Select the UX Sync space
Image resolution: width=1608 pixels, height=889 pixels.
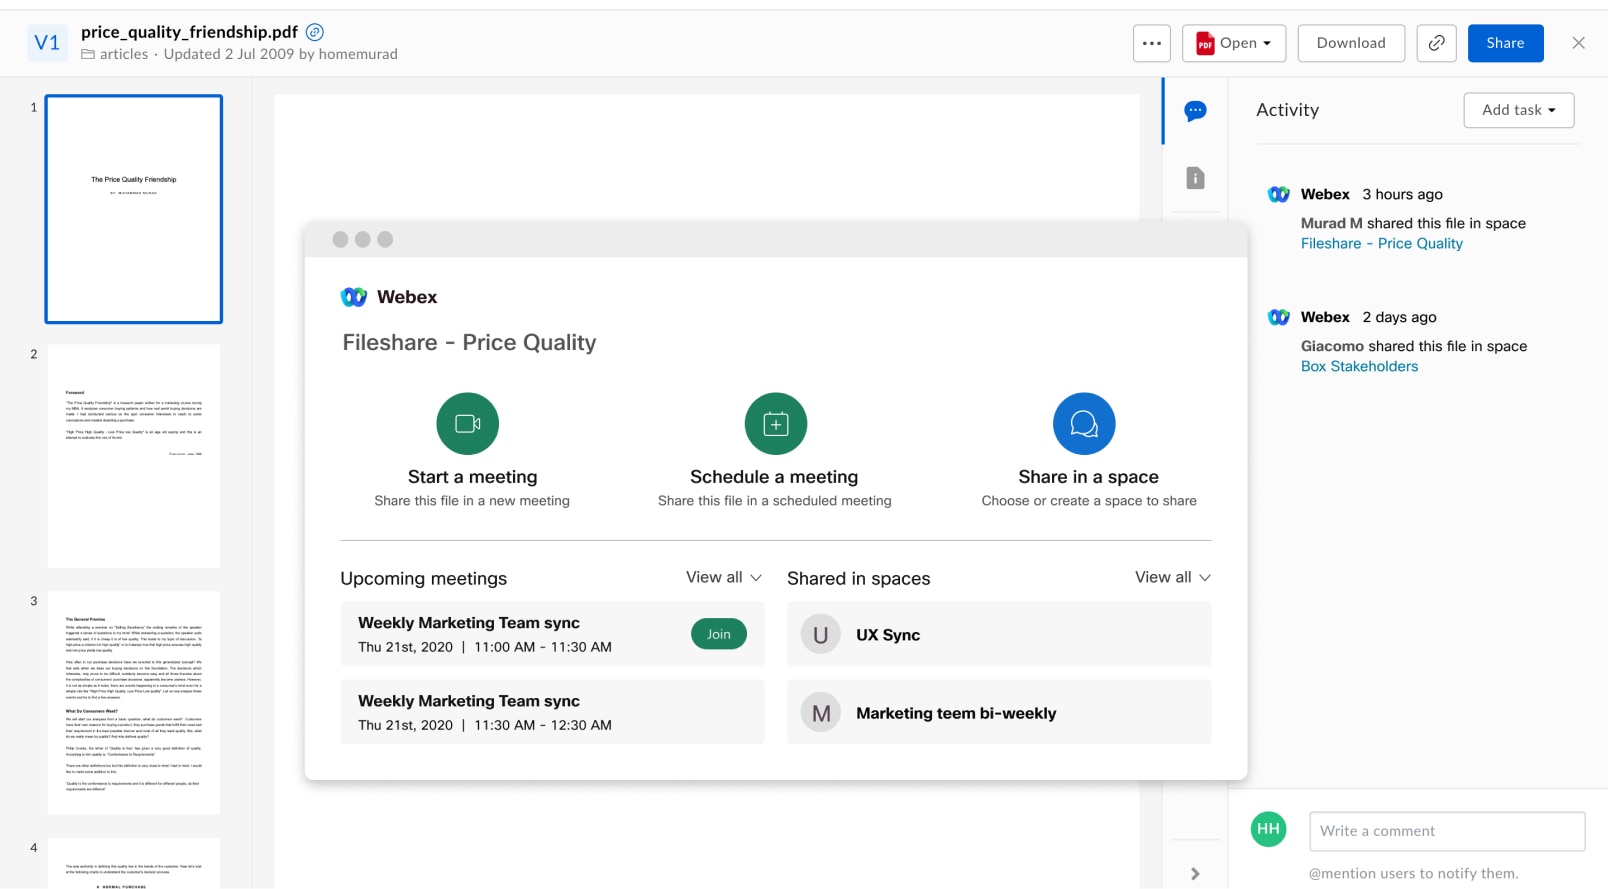(x=999, y=634)
